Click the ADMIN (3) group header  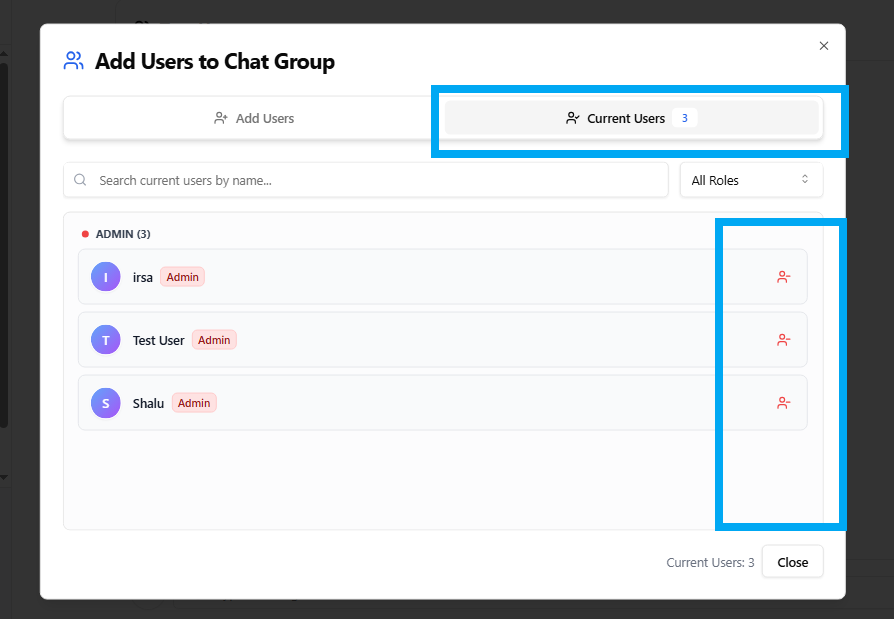(x=122, y=234)
